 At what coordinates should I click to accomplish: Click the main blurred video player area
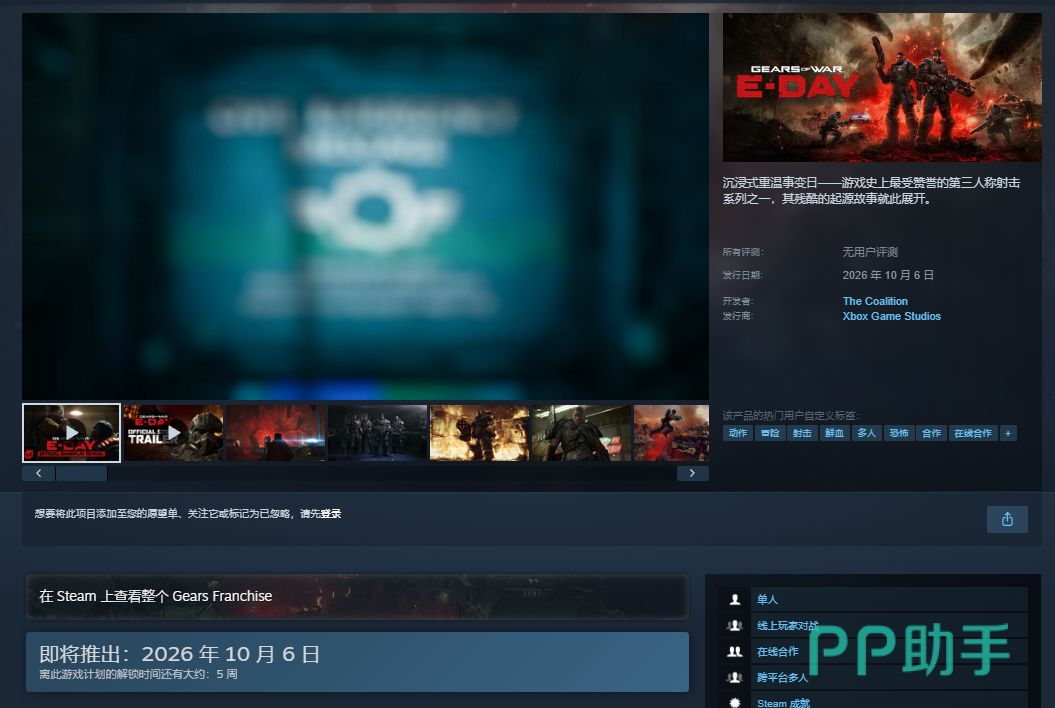click(x=365, y=207)
